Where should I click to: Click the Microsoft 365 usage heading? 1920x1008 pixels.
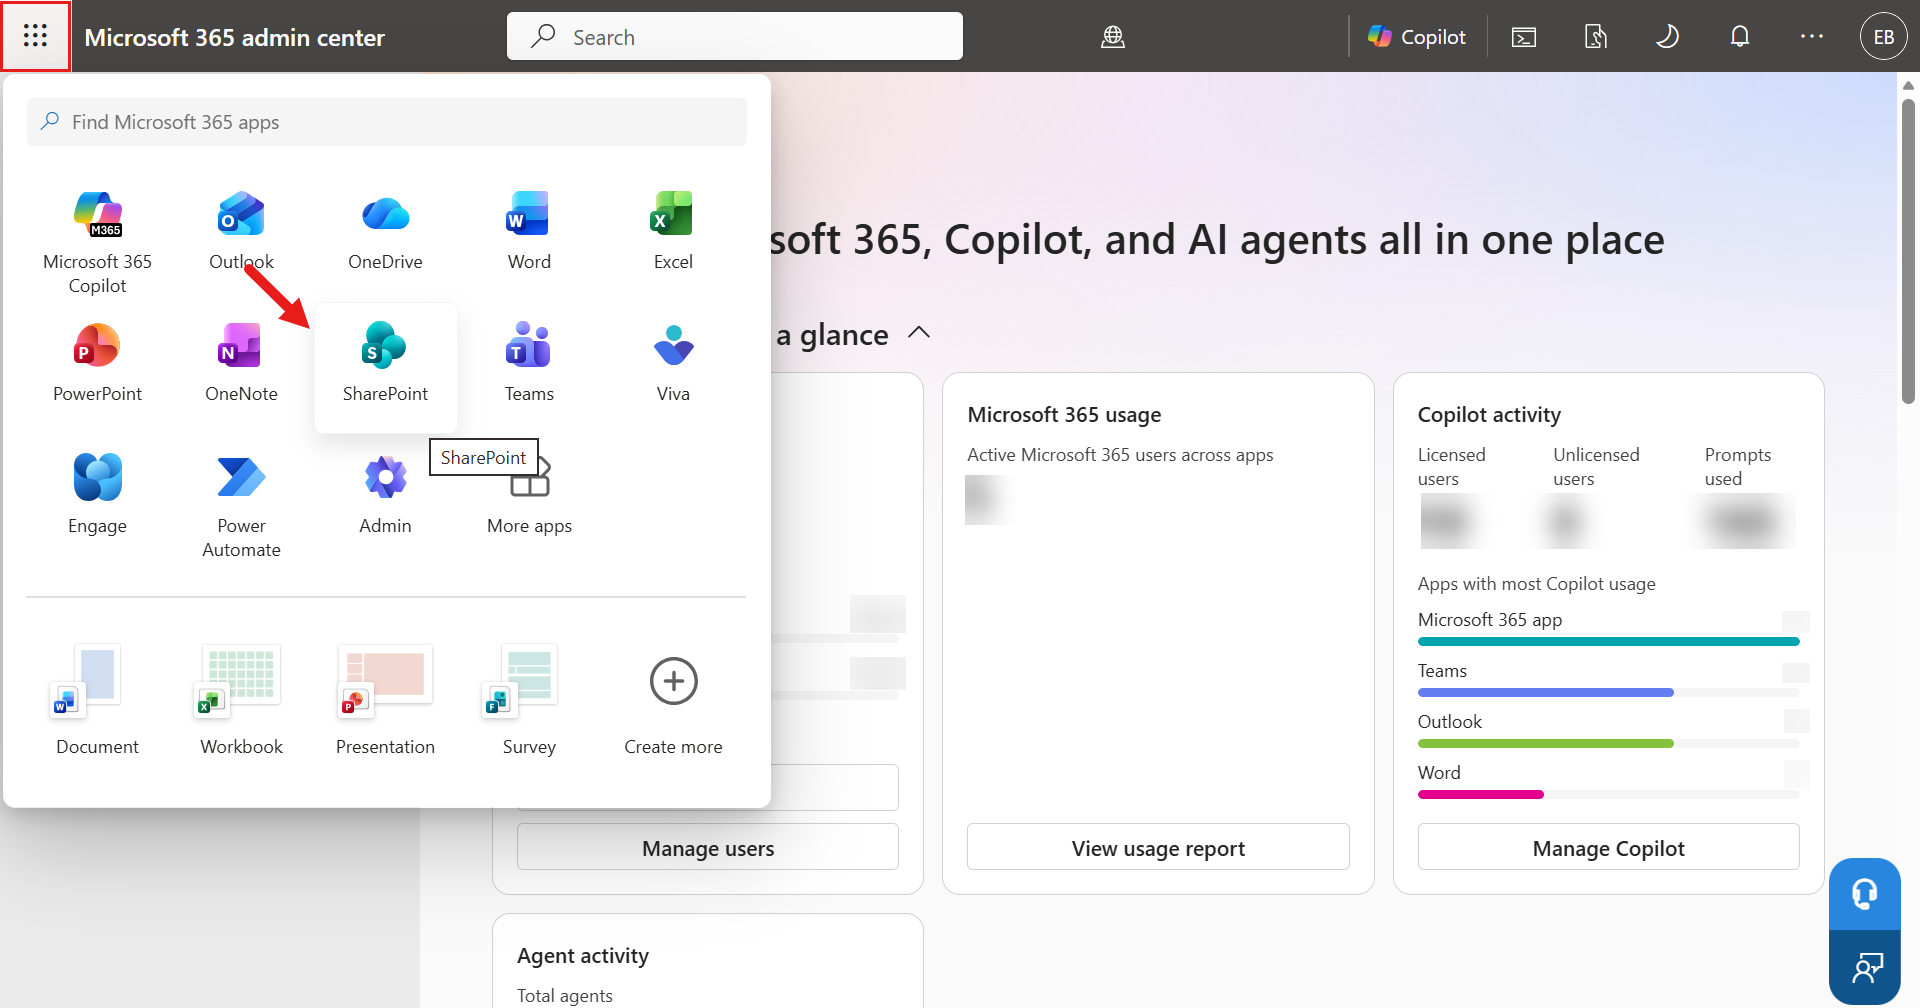coord(1064,414)
